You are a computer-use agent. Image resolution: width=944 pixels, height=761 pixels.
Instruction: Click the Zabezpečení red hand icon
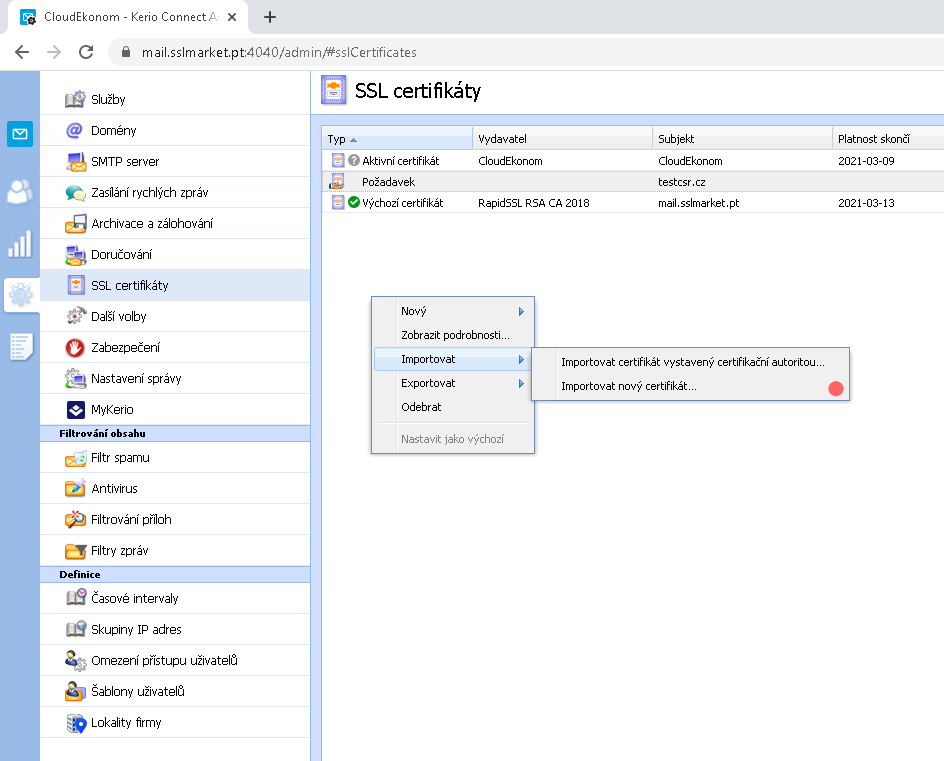pos(75,348)
